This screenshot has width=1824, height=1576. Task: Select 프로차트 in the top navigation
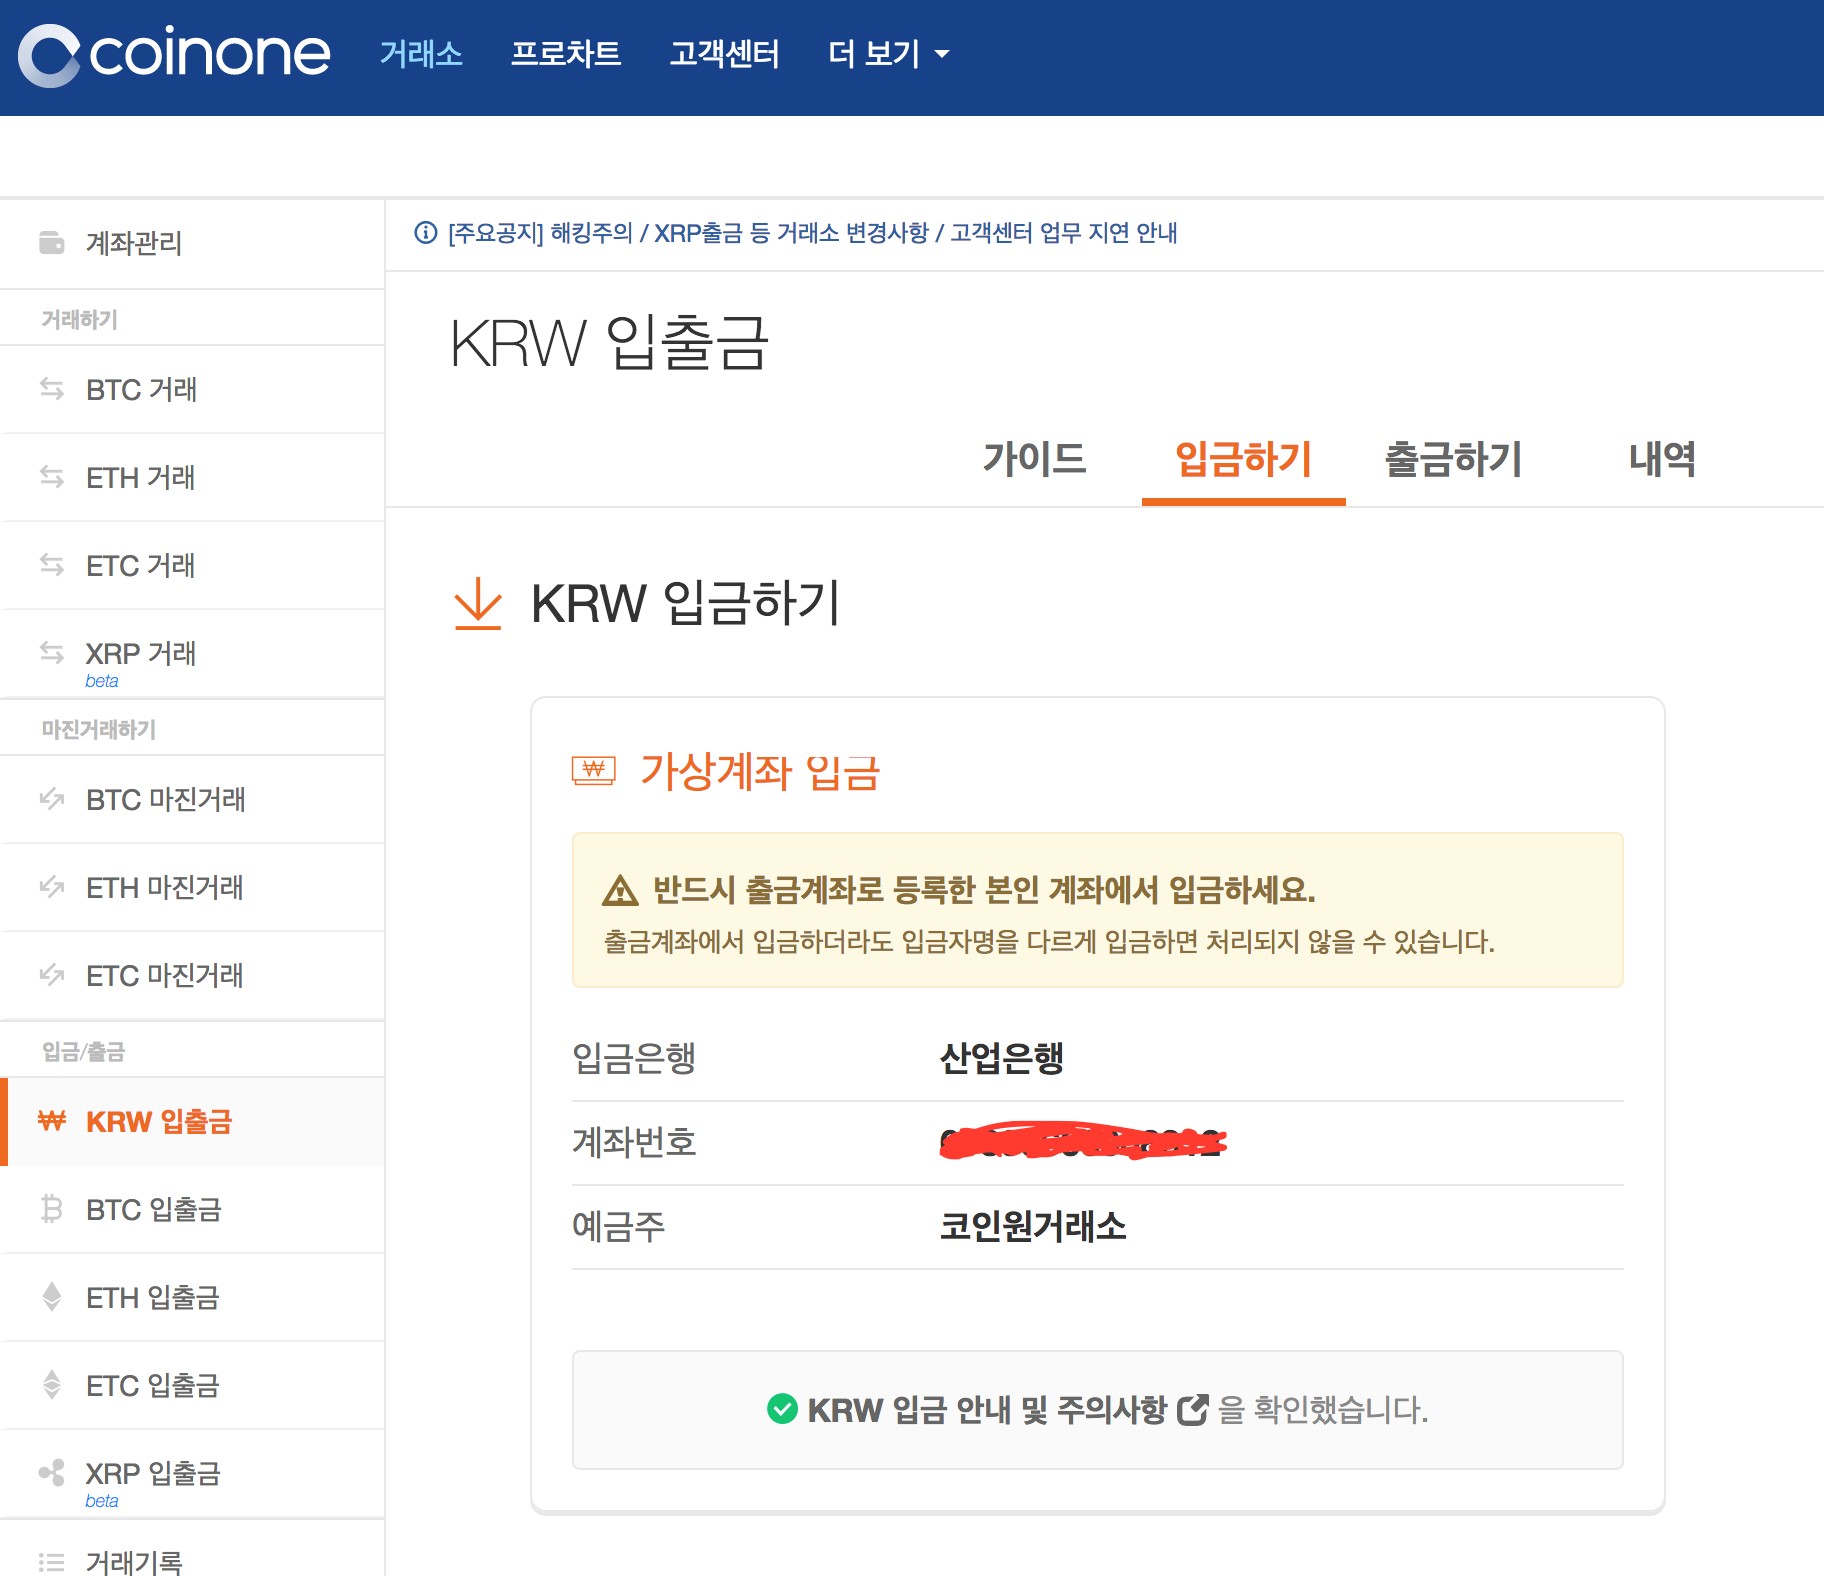(x=567, y=55)
